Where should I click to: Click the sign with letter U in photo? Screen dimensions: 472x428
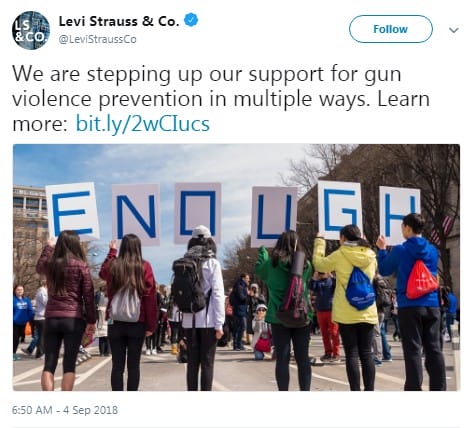274,216
